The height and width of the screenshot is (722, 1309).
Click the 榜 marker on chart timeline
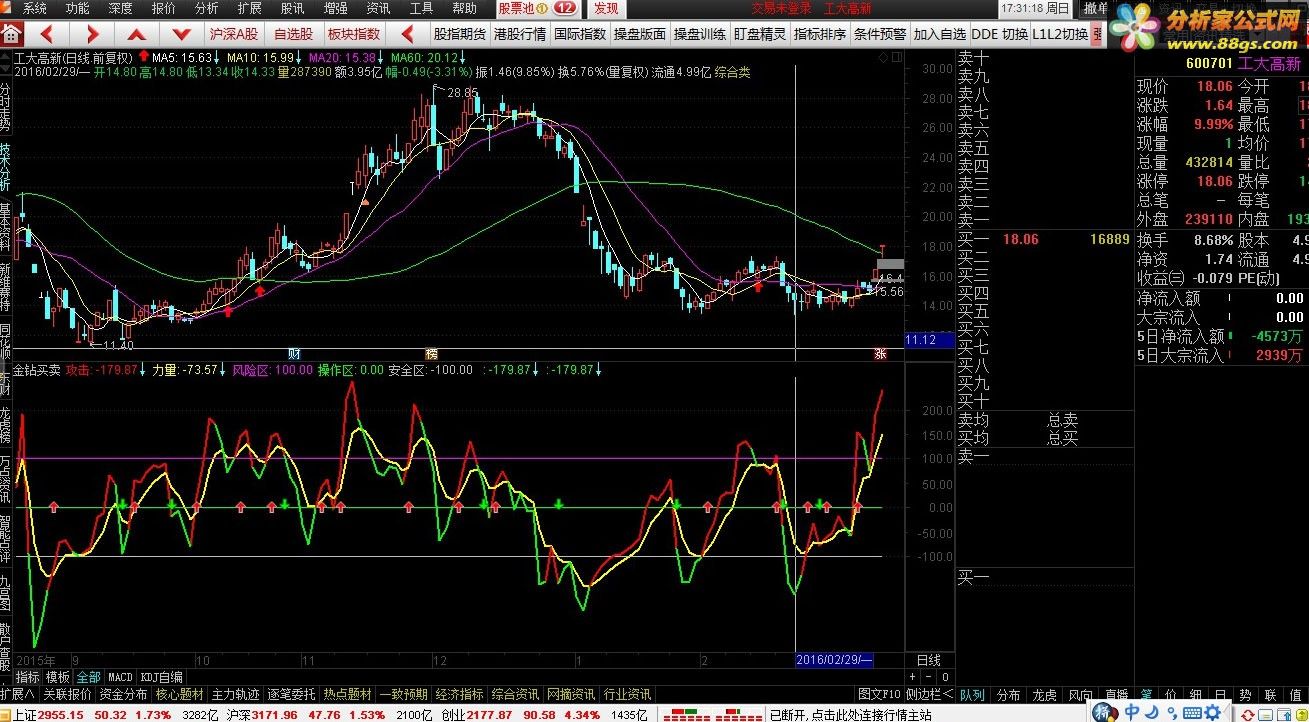click(431, 354)
